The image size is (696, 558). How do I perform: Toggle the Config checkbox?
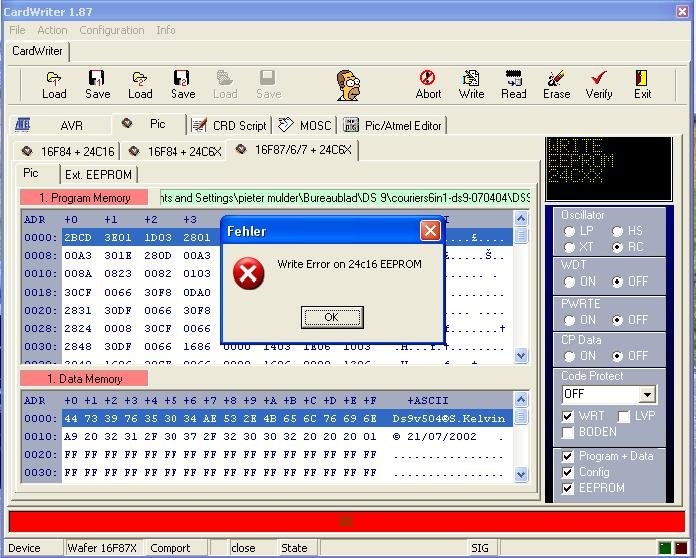click(568, 472)
